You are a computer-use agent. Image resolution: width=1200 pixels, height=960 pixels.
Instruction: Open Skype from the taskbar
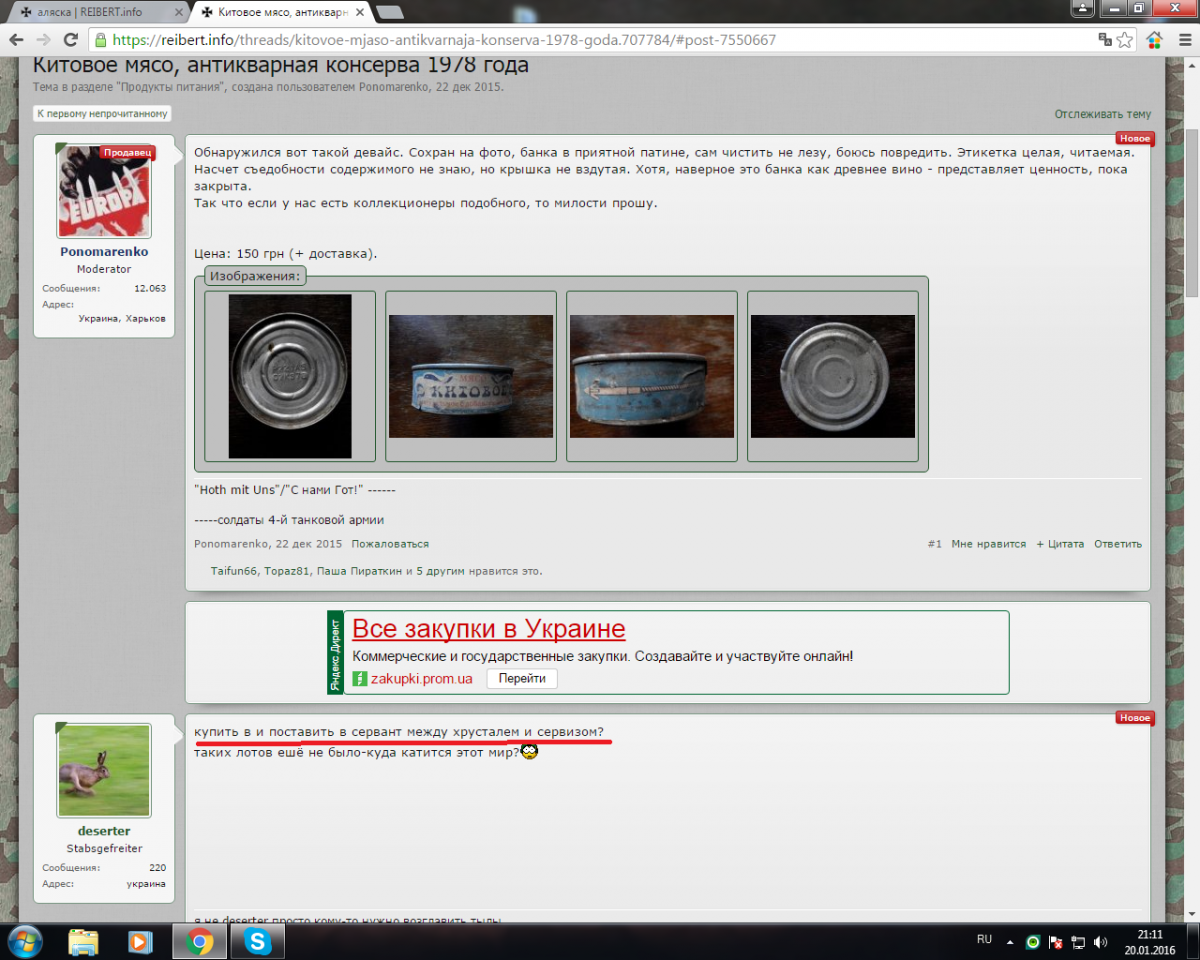pyautogui.click(x=258, y=941)
